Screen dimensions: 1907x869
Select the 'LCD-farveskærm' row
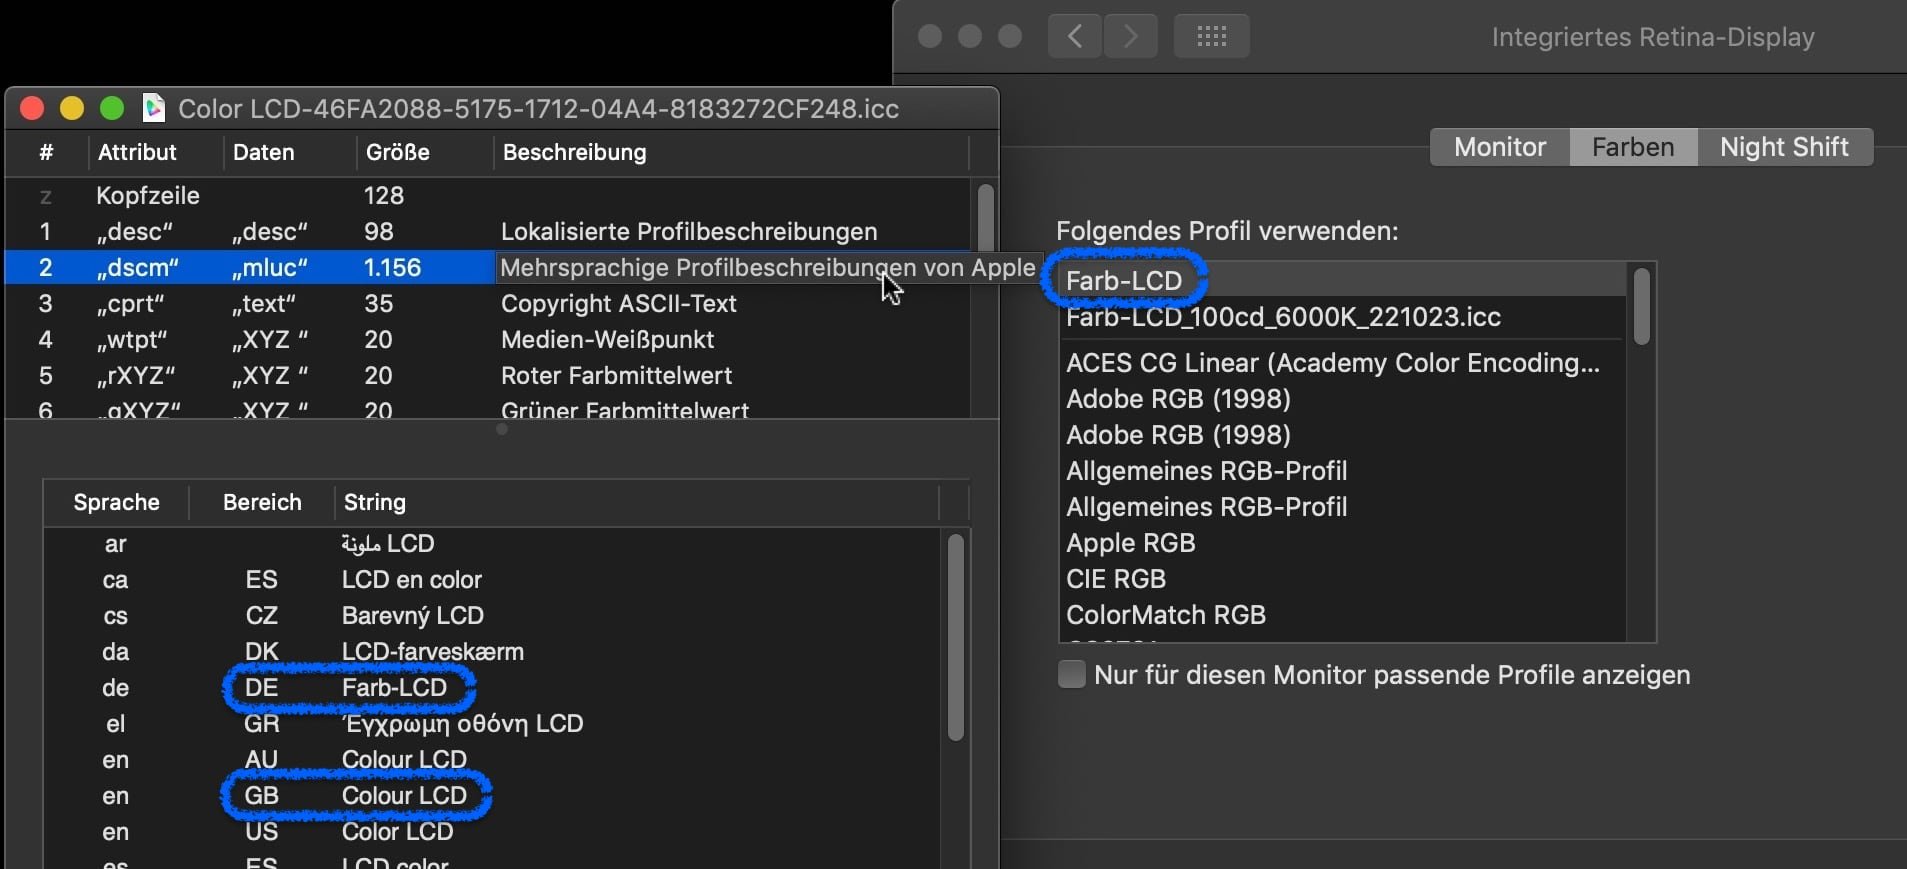(492, 652)
